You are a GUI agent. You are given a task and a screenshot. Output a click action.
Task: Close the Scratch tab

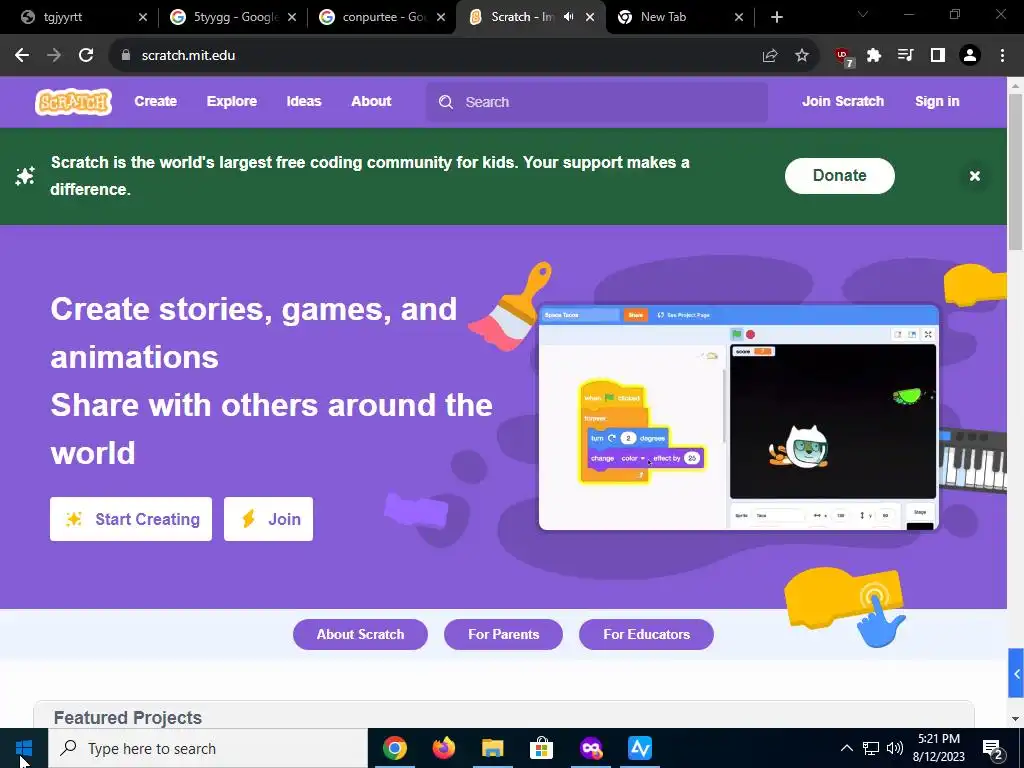590,17
